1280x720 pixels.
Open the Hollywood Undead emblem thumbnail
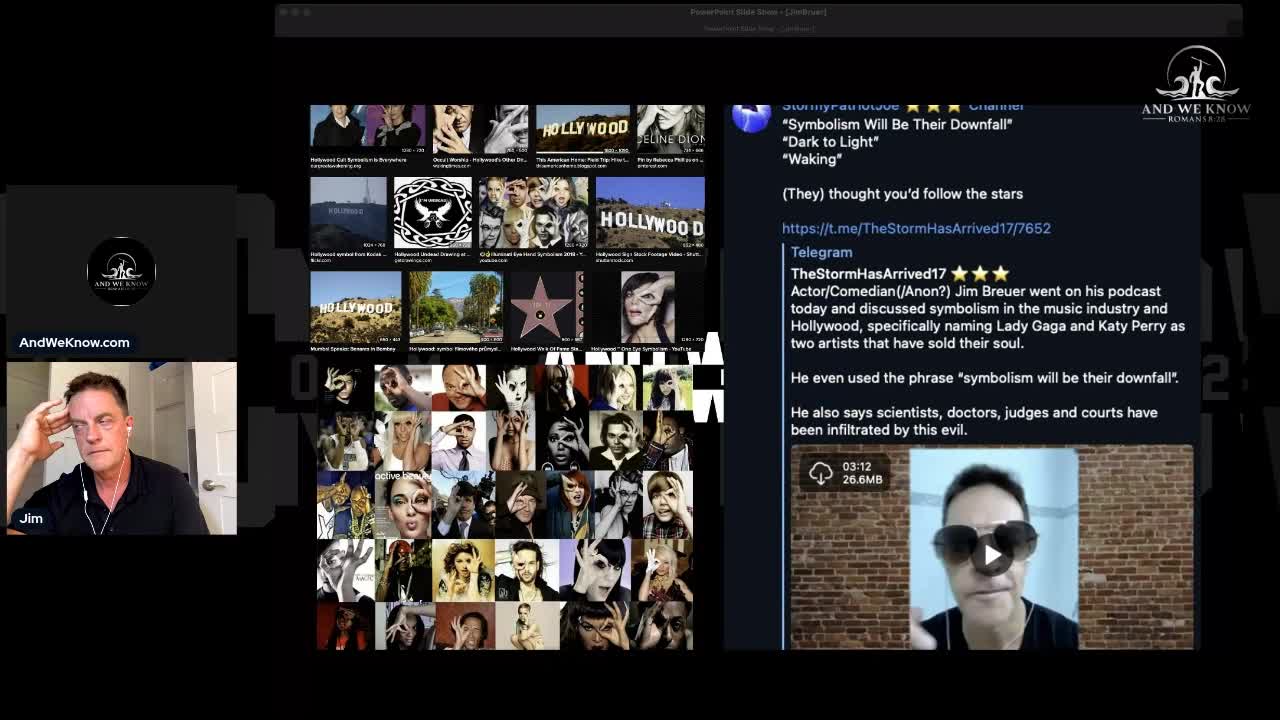[x=433, y=213]
